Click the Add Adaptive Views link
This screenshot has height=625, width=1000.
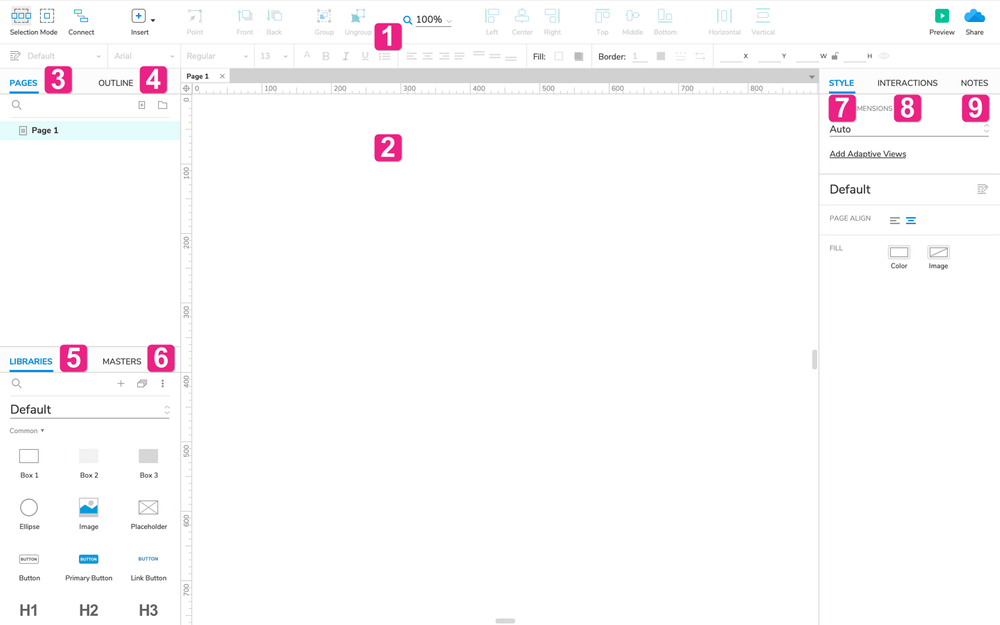coord(866,153)
